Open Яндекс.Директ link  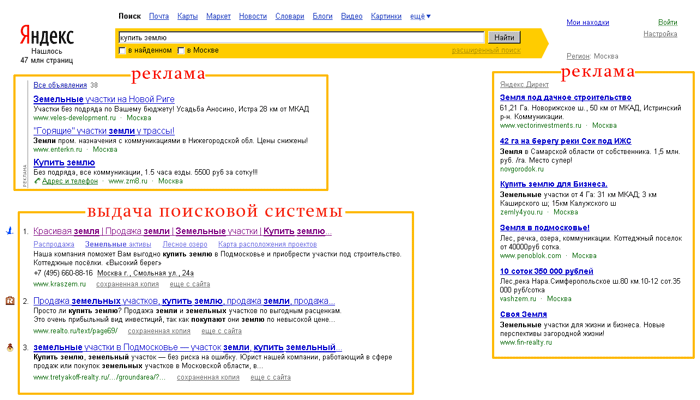pos(524,84)
